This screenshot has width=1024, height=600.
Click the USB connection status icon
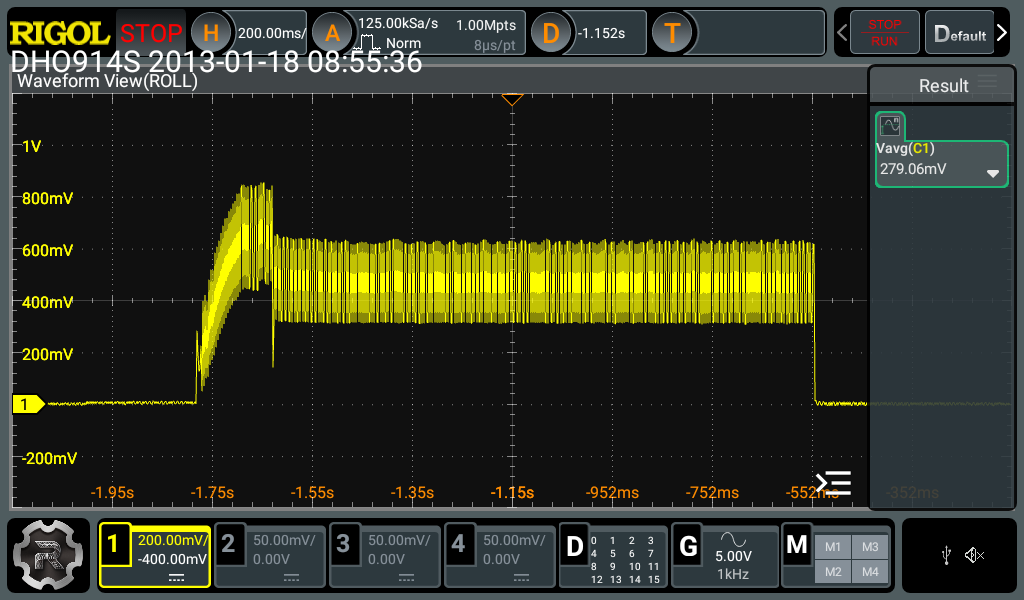946,556
